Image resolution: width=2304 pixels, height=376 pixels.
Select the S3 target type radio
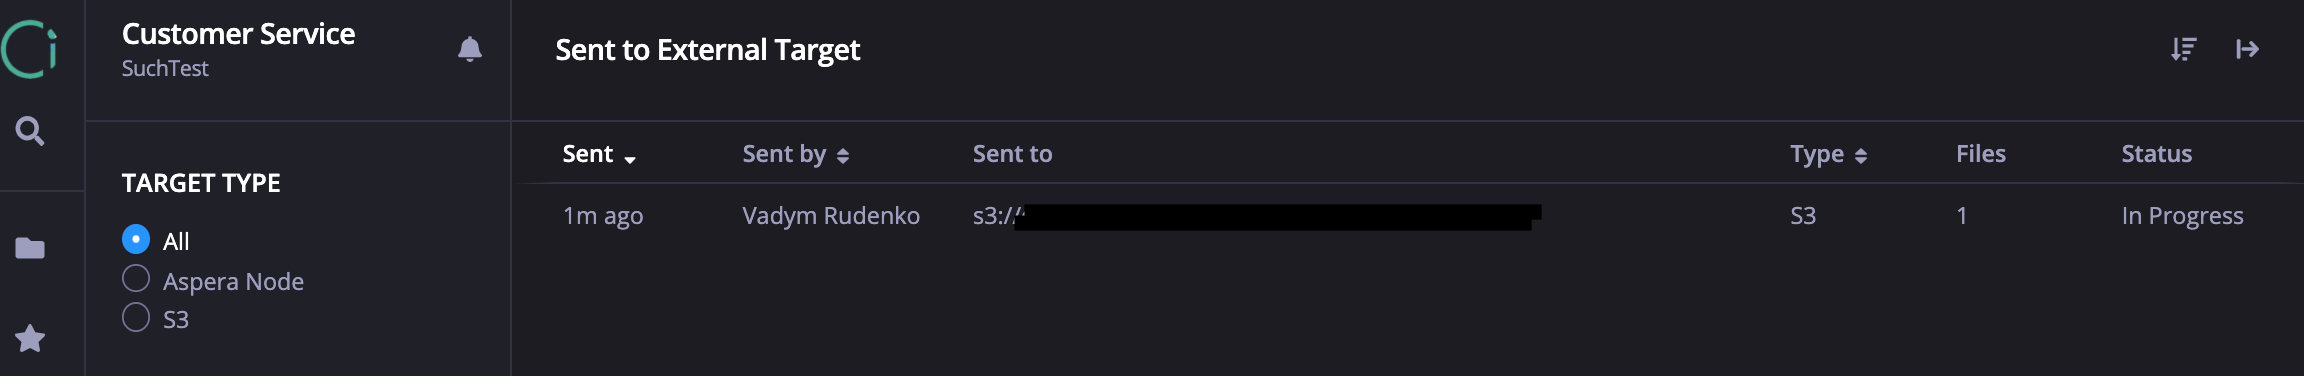tap(136, 318)
